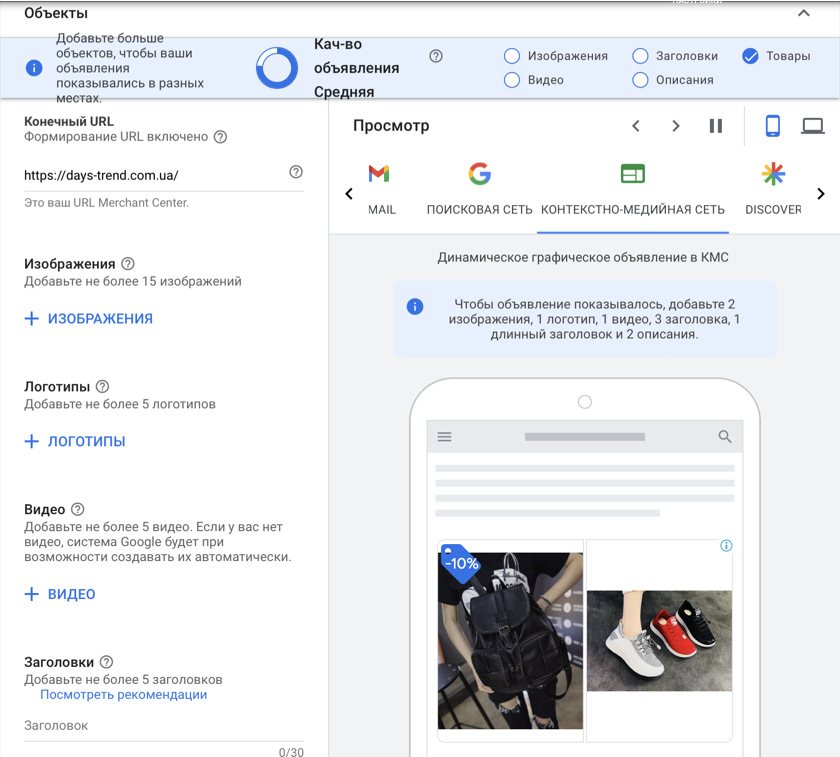Click the ad info icon above sneakers
840x757 pixels.
tap(726, 546)
